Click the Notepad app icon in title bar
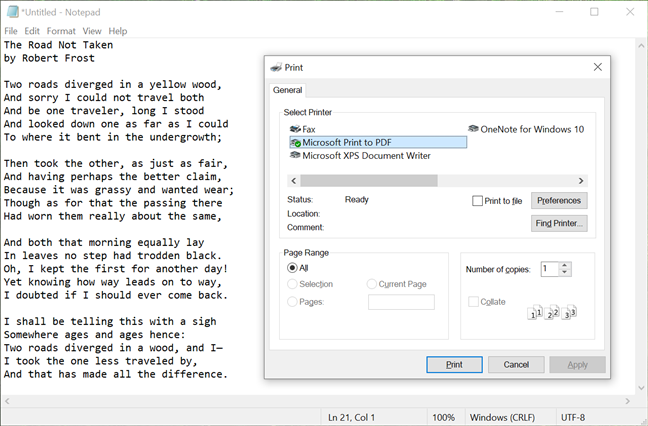The image size is (648, 426). point(12,12)
